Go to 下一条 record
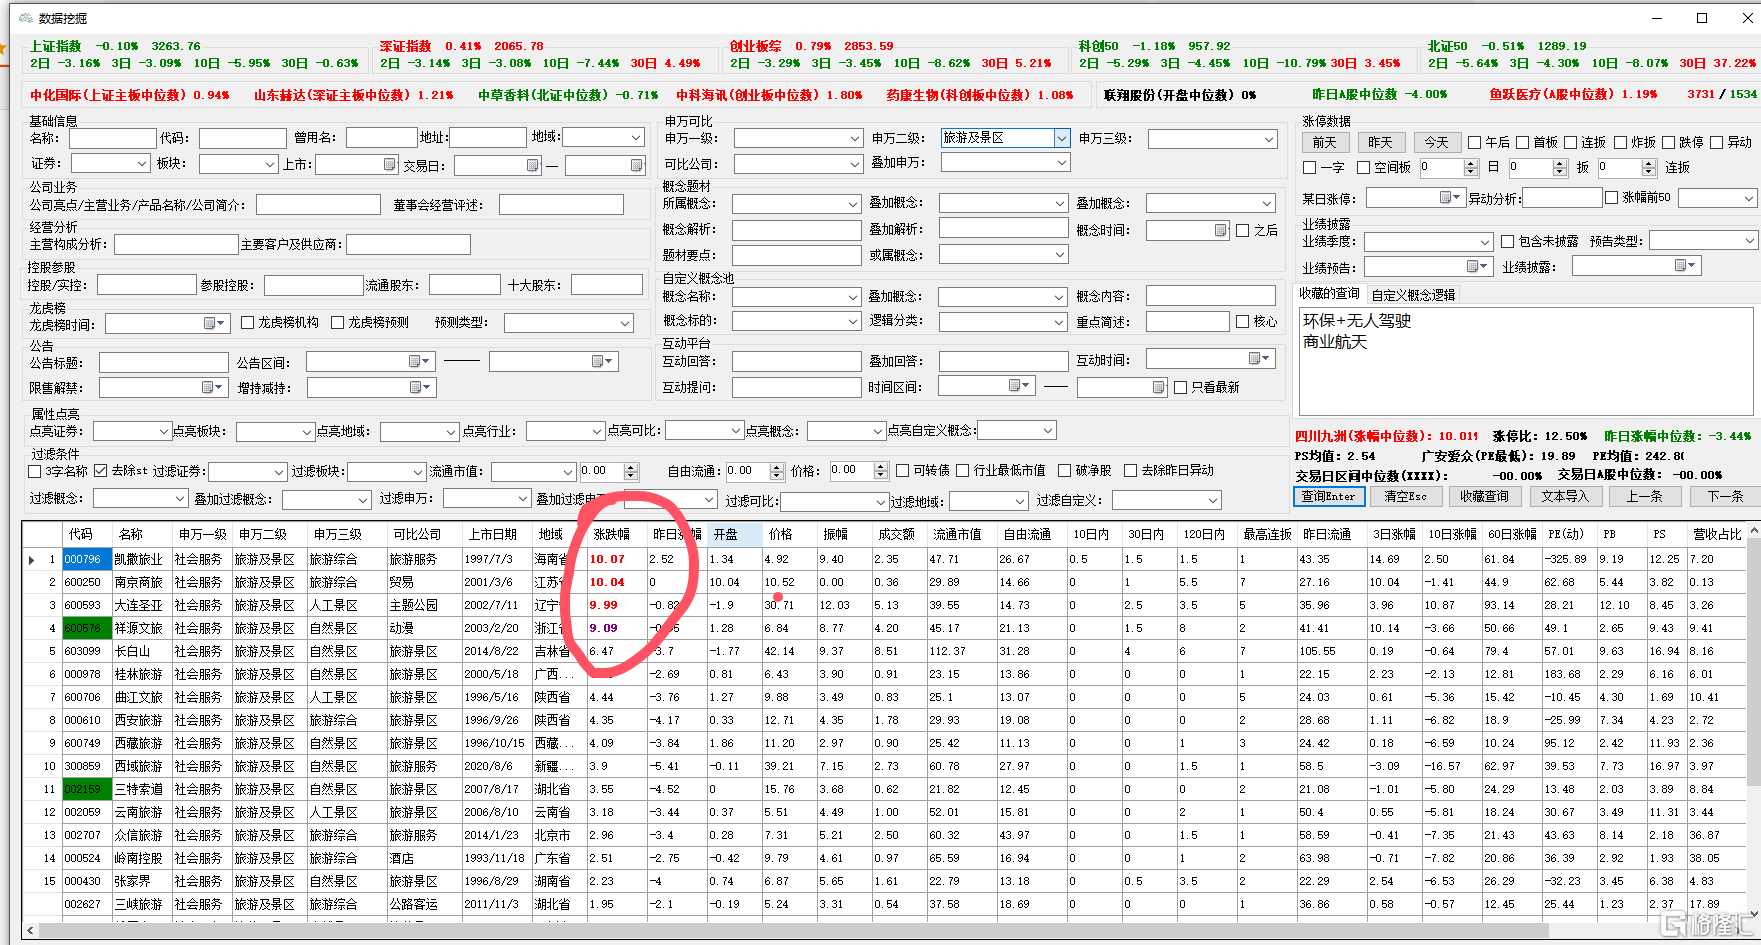Screen dimensions: 1761x945 point(1725,496)
